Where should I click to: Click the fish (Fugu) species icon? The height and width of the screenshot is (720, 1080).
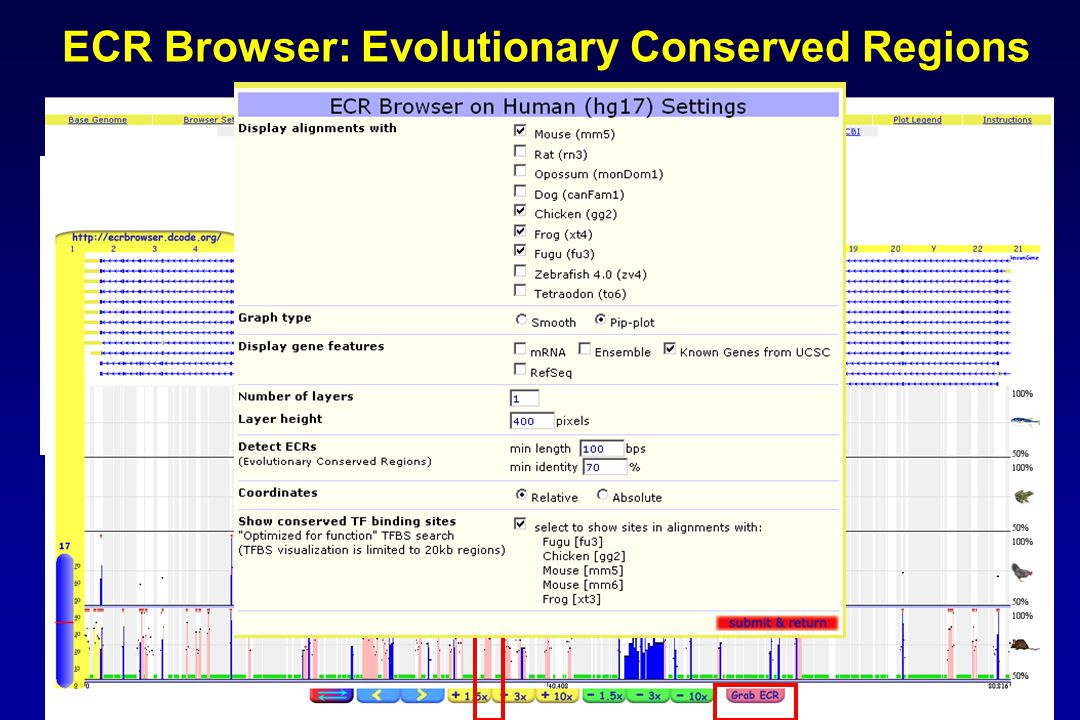(1024, 421)
